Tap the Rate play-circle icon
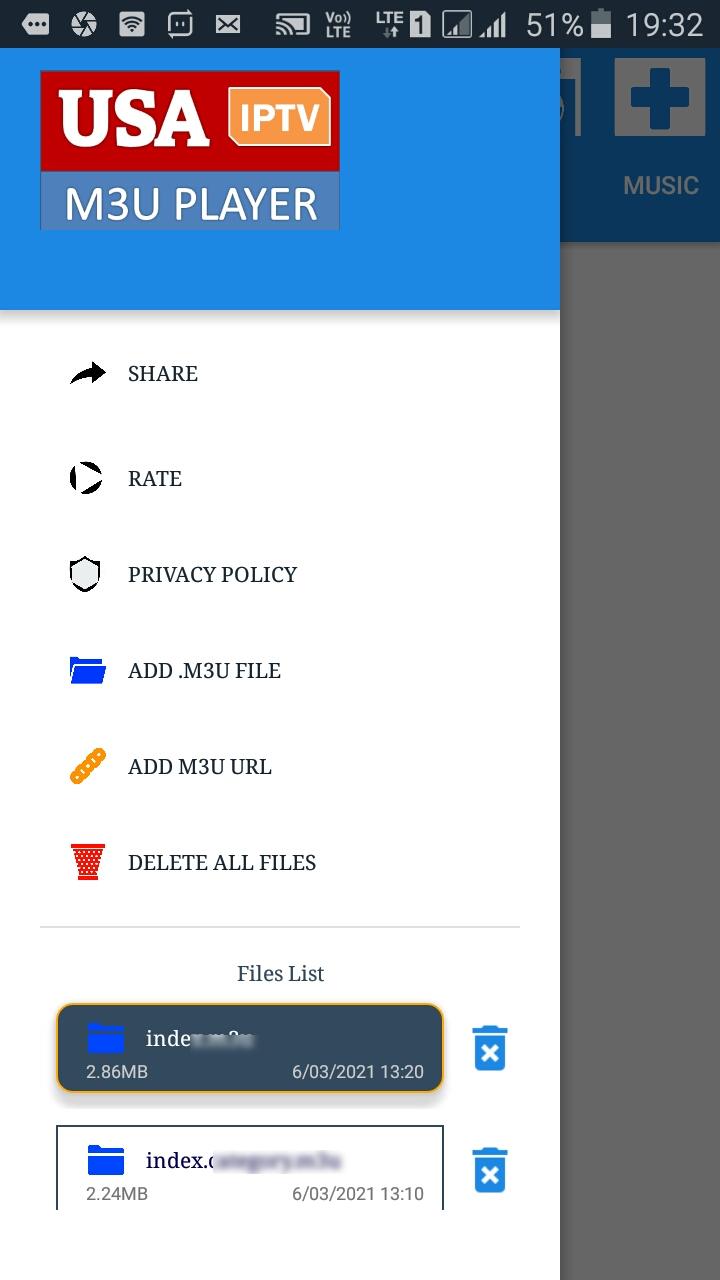Image resolution: width=720 pixels, height=1280 pixels. point(86,478)
